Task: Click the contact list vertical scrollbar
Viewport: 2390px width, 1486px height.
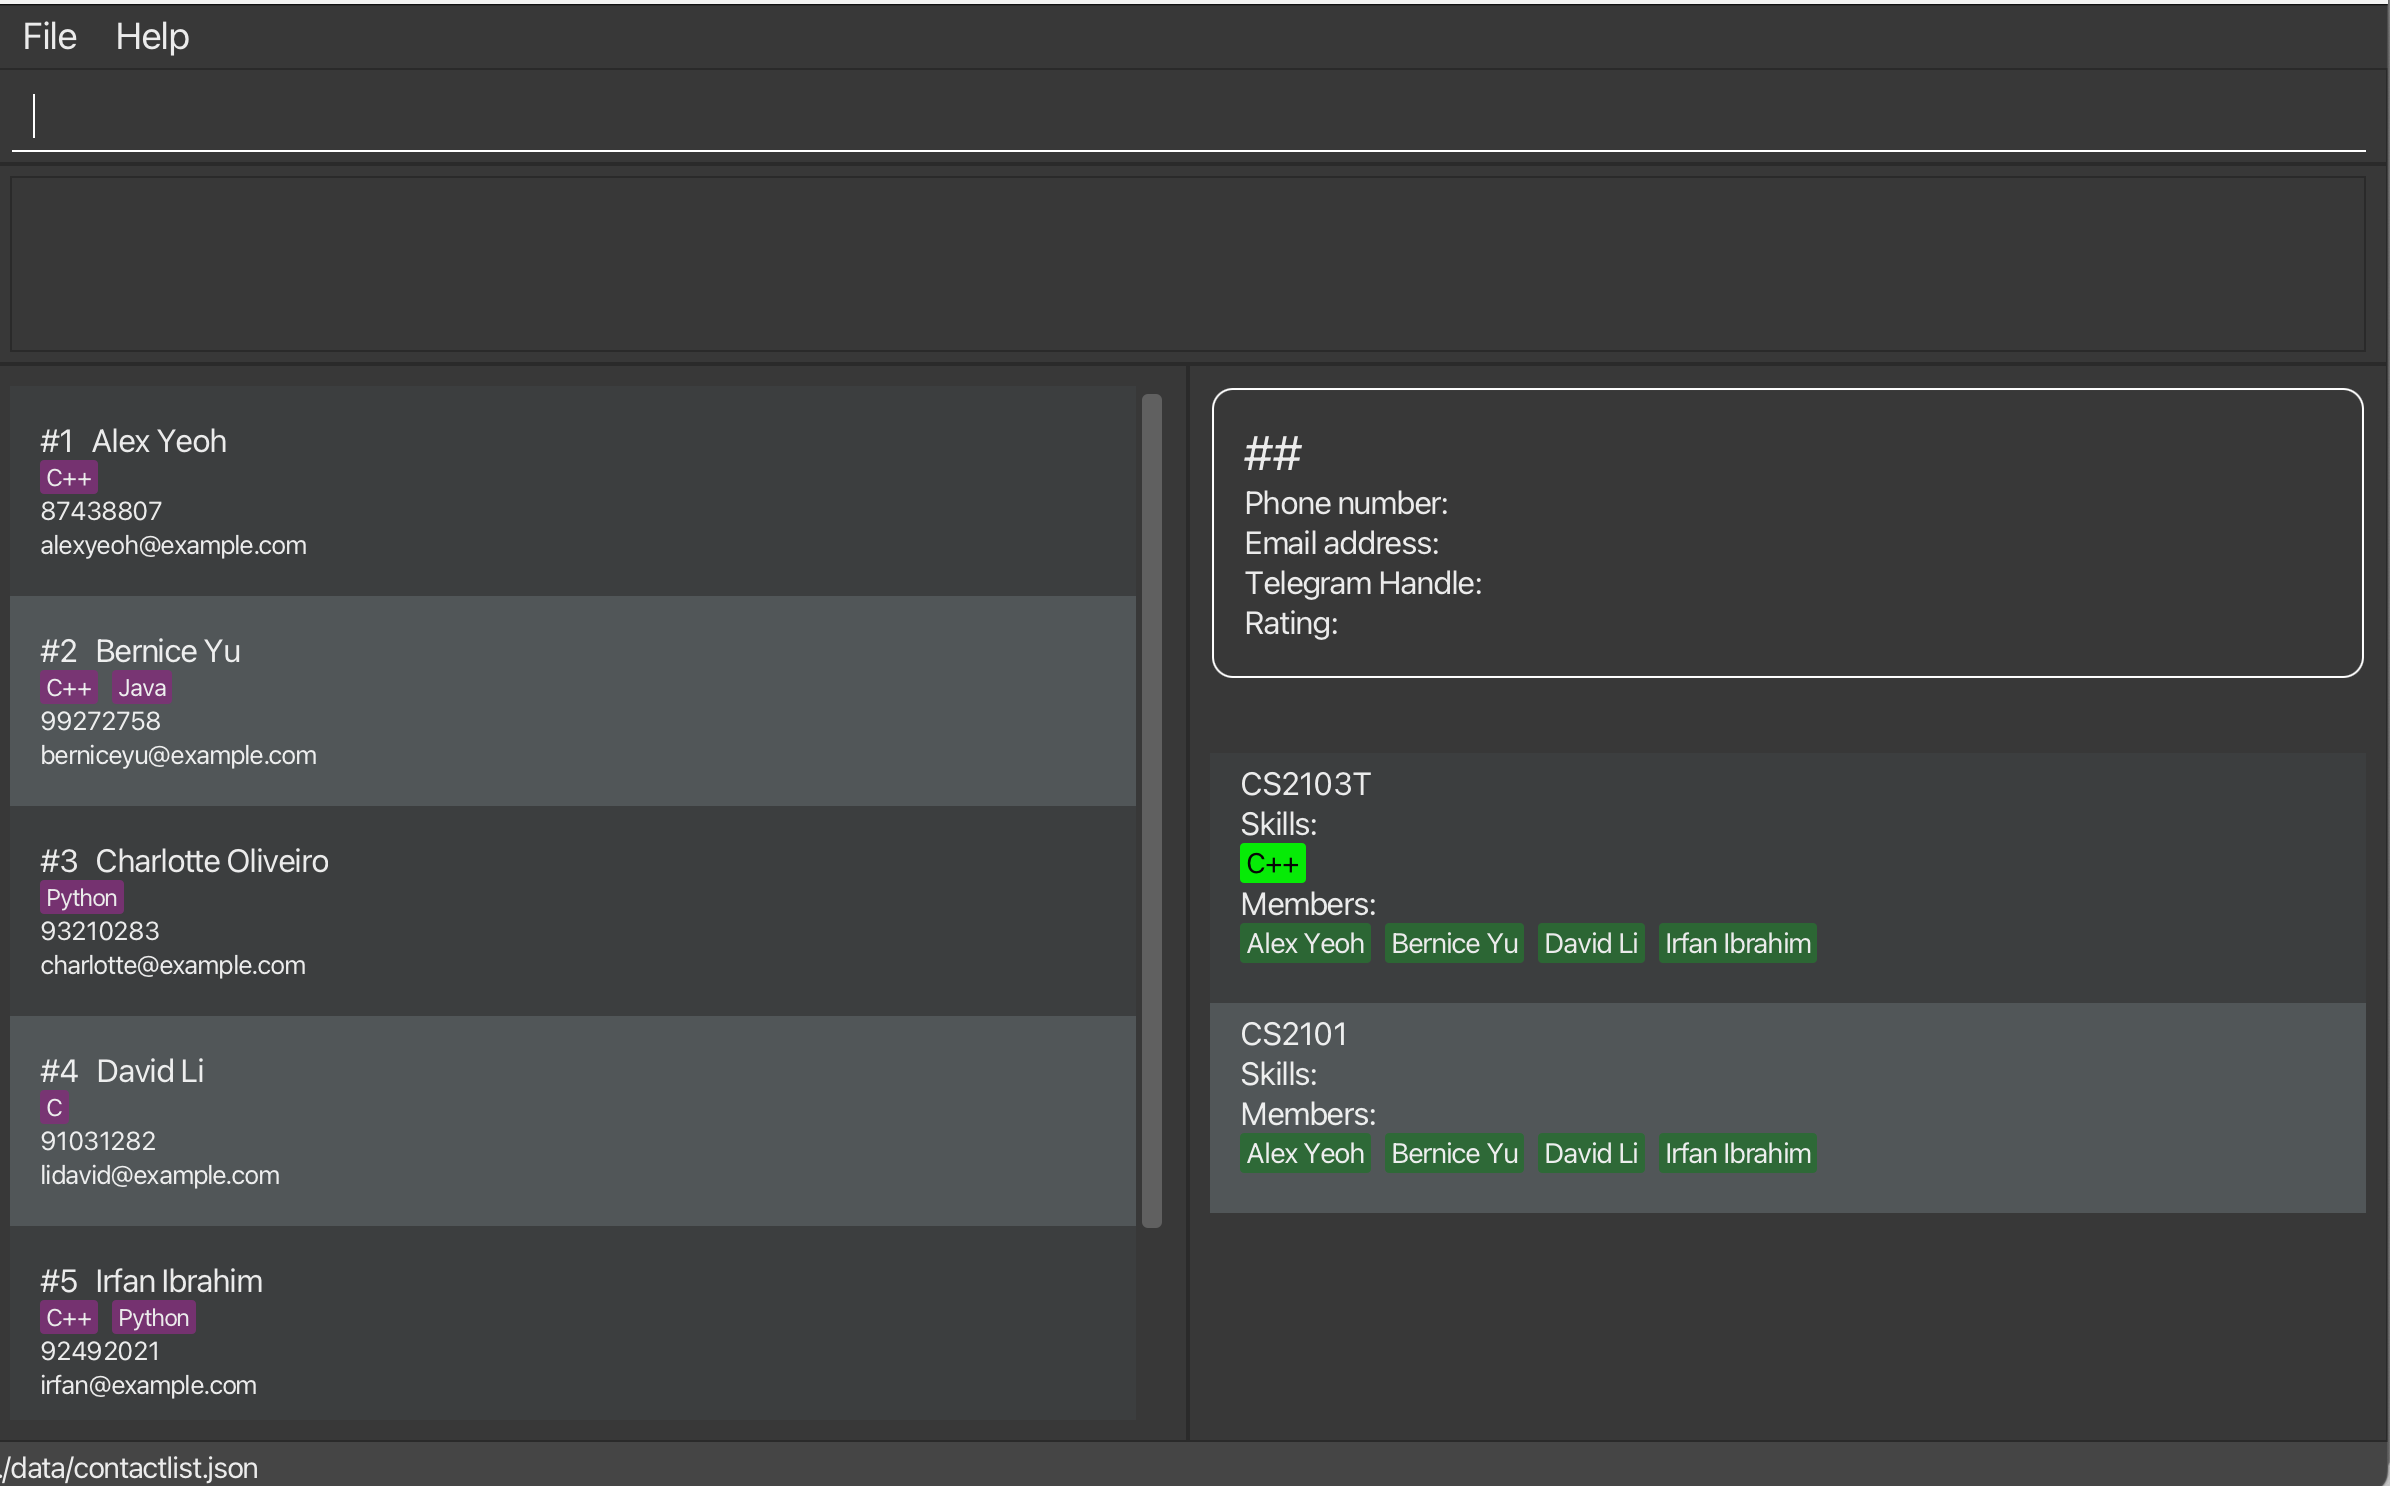Action: 1152,810
